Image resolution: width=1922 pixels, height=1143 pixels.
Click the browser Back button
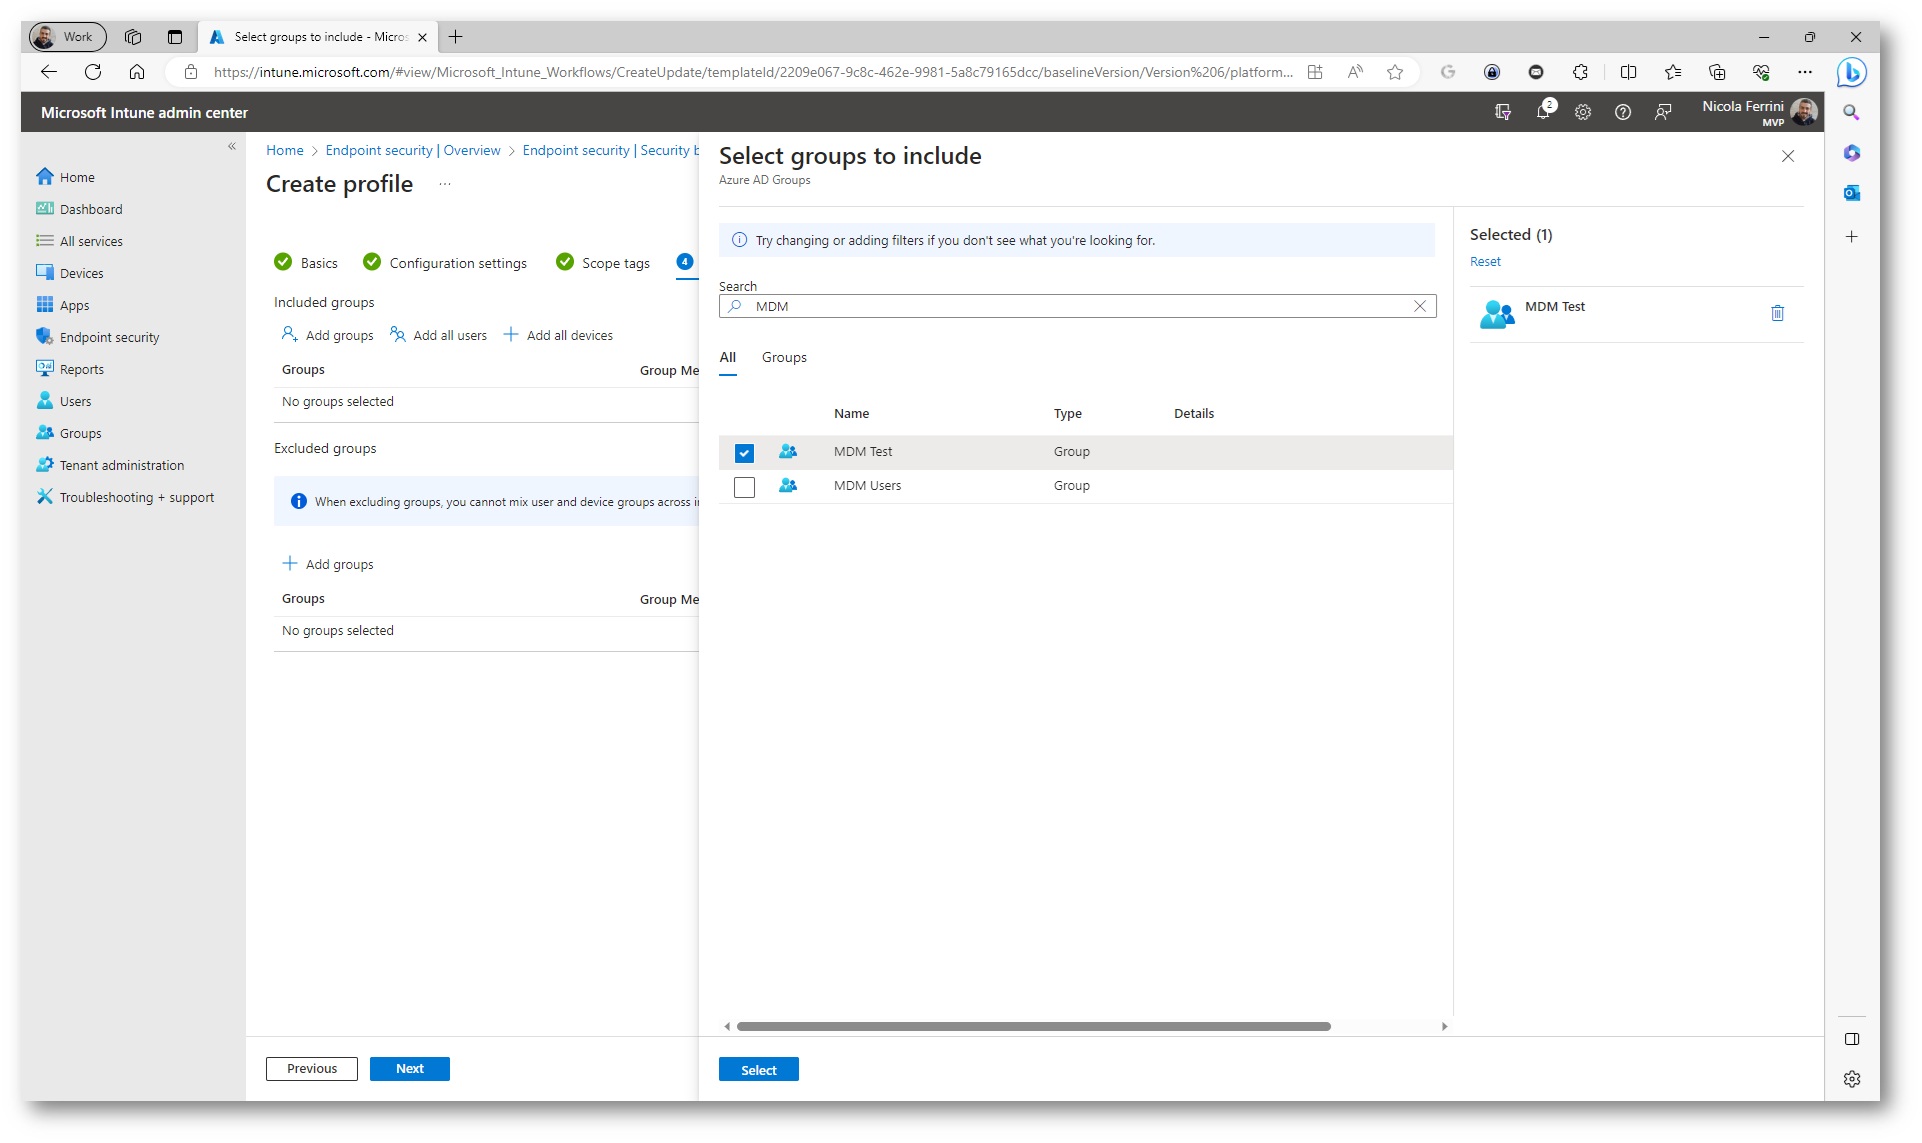tap(49, 72)
